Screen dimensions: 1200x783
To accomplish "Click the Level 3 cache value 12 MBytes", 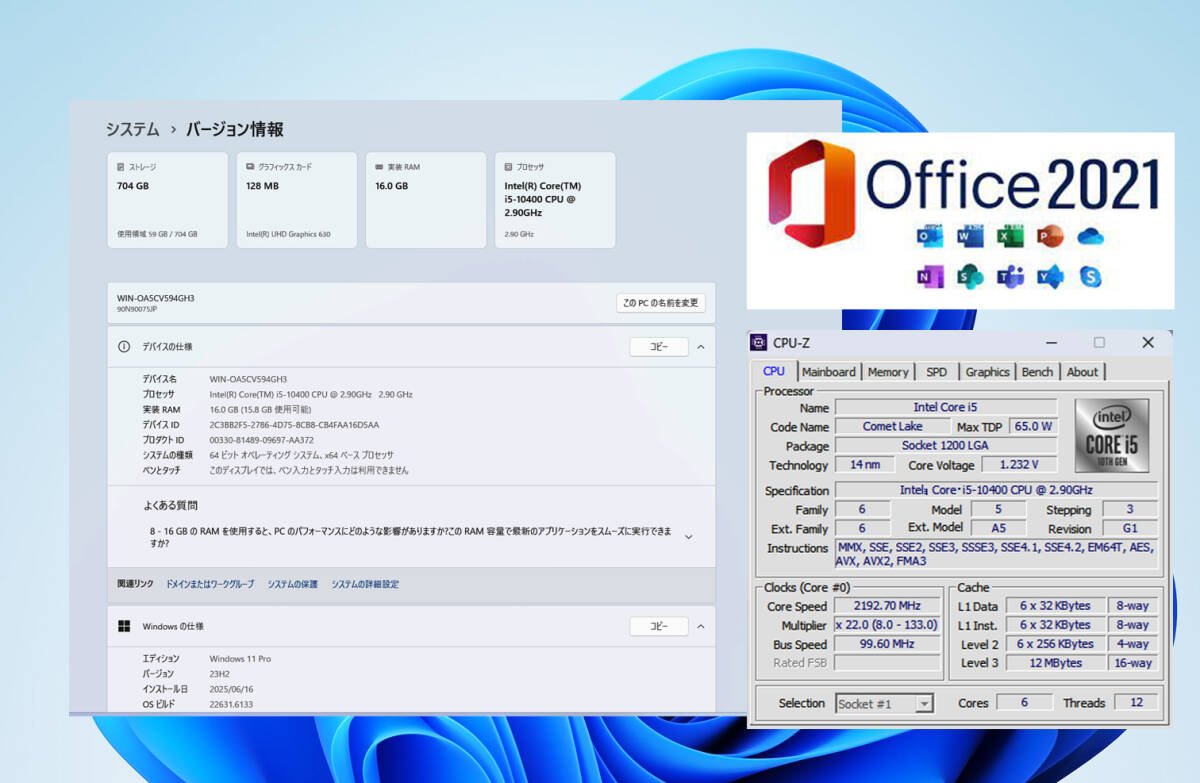I will tap(1055, 663).
